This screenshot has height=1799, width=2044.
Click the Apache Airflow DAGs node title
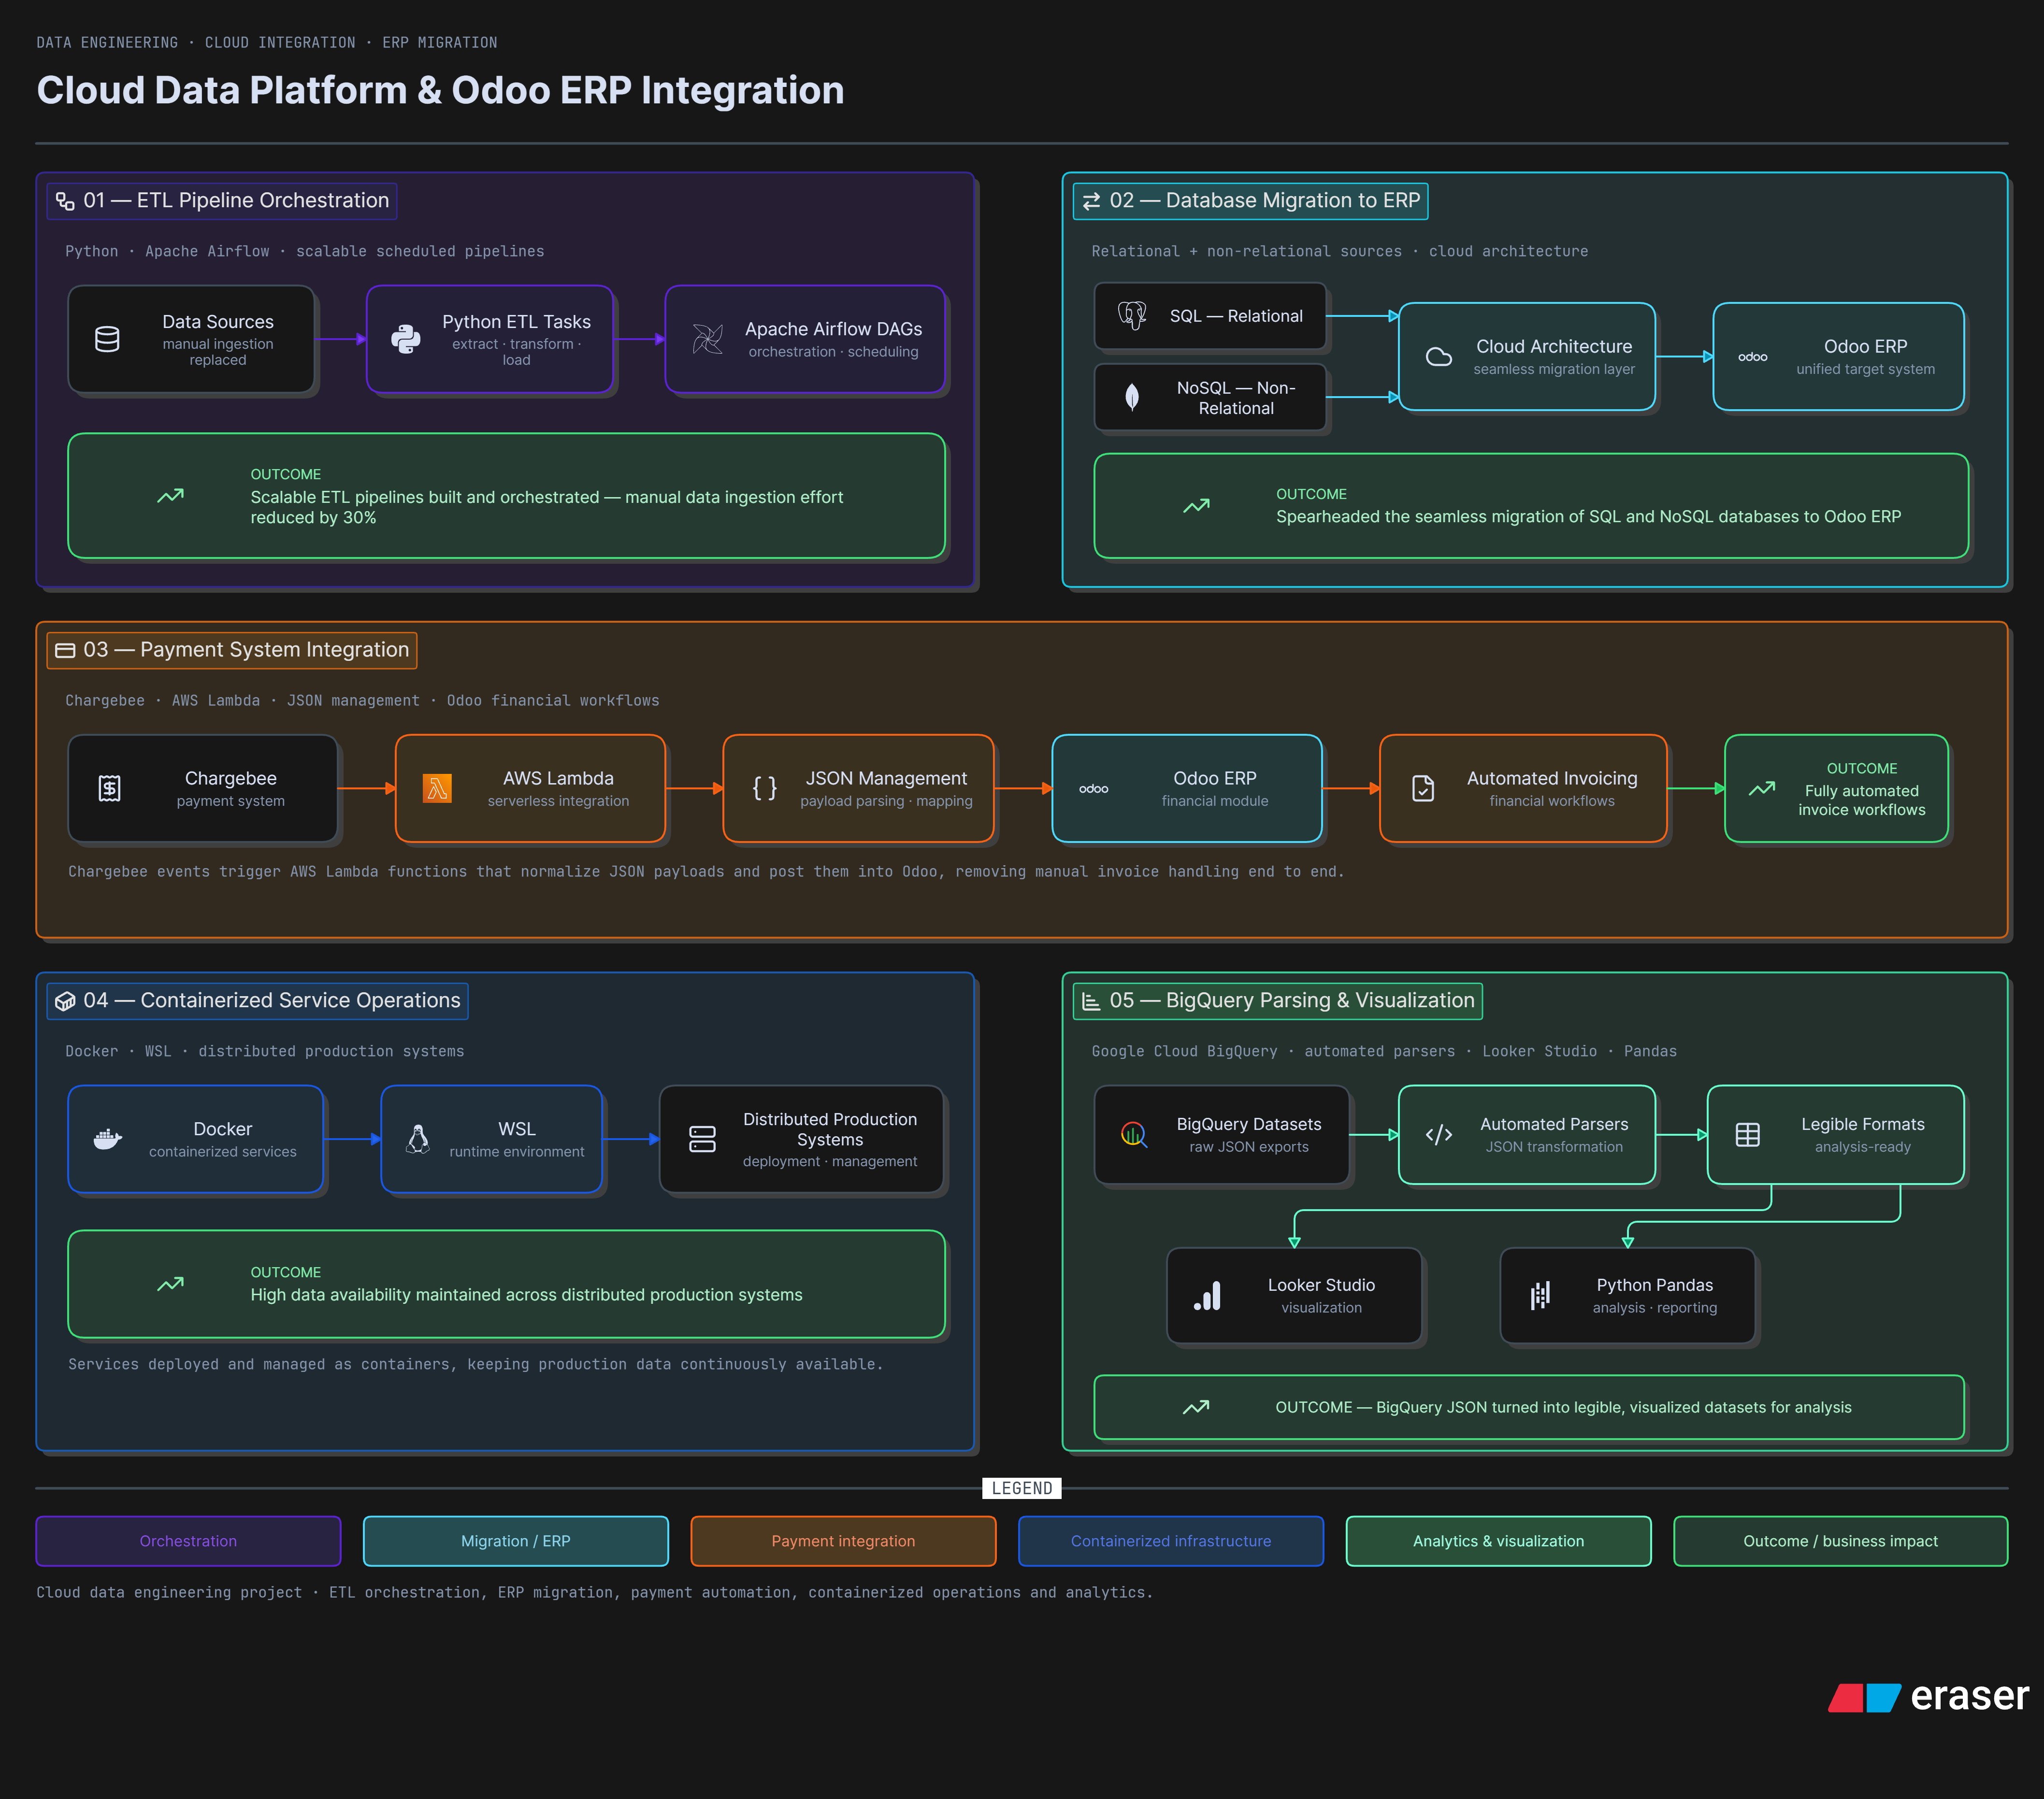[833, 329]
